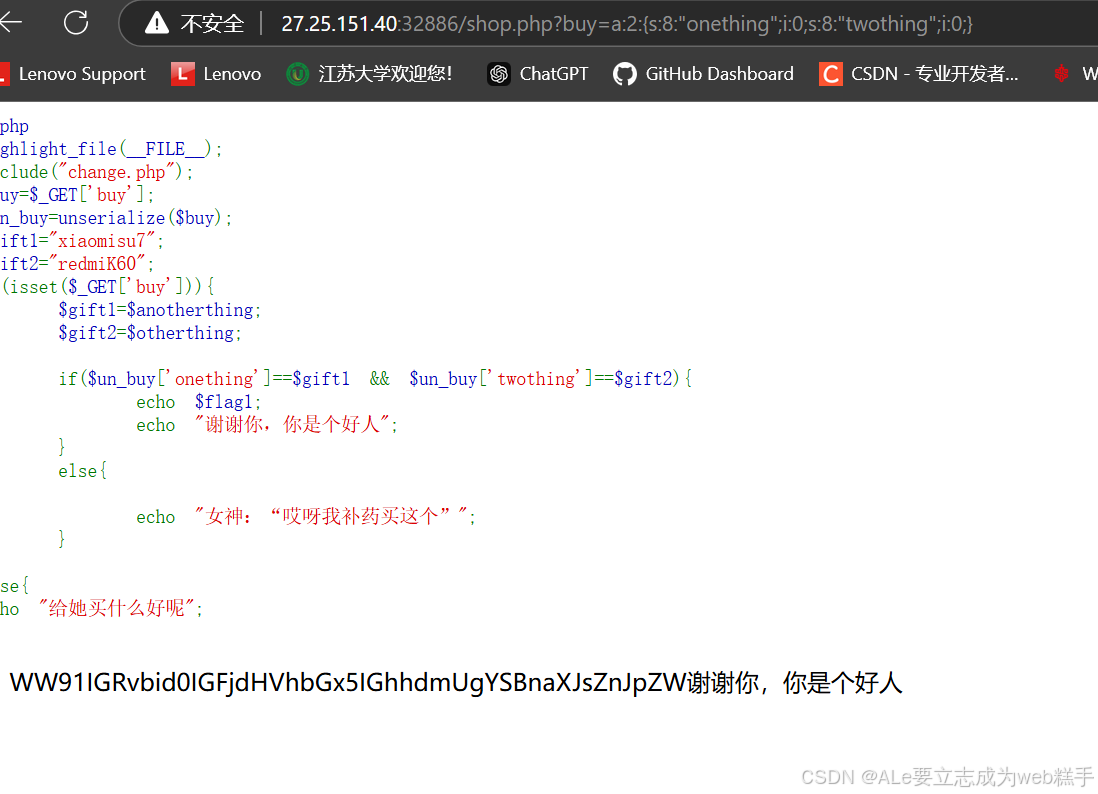This screenshot has width=1098, height=794.
Task: Click the highlight_file(__FILE__) code line
Action: coord(111,148)
